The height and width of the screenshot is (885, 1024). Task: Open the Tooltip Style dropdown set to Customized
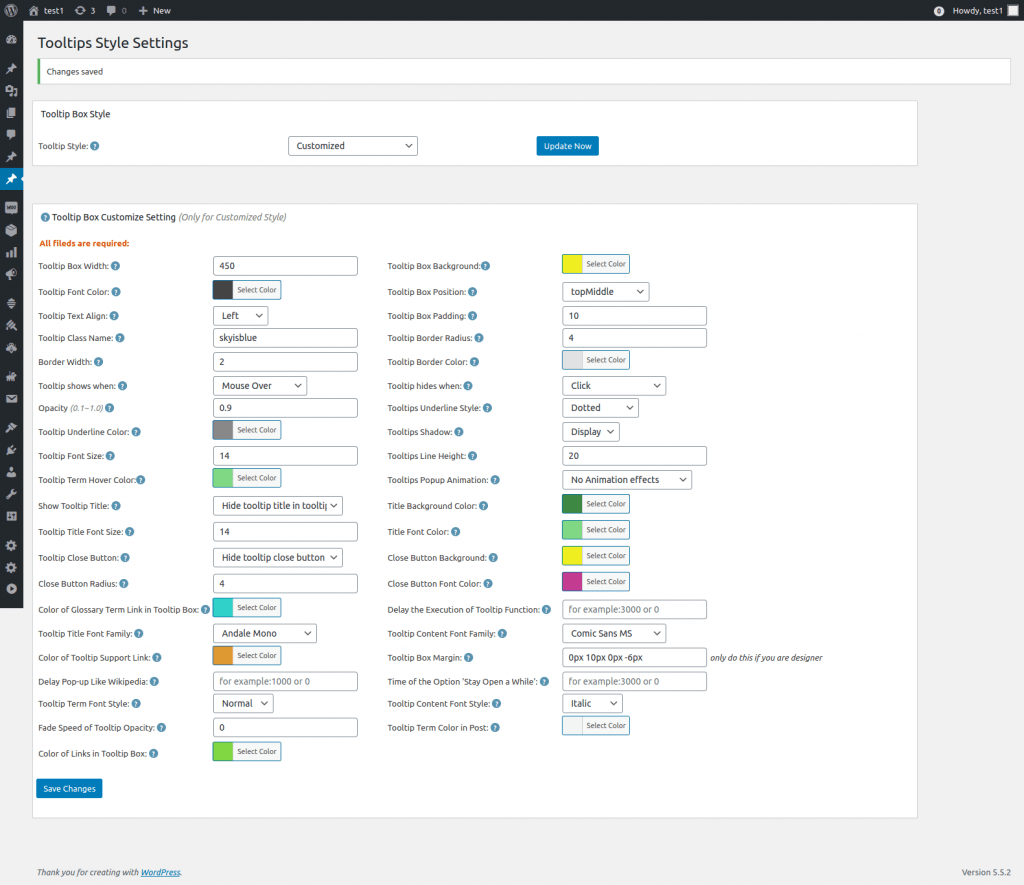[x=353, y=146]
